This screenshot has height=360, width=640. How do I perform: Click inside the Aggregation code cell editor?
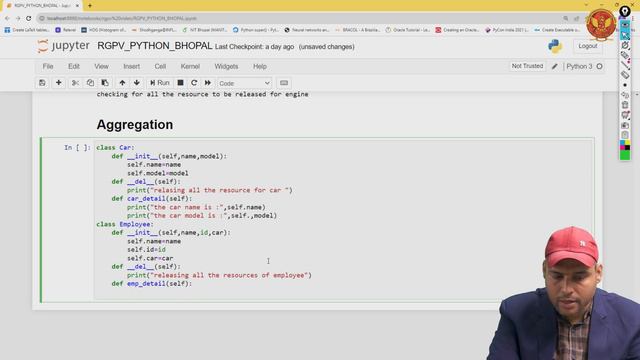point(343,220)
